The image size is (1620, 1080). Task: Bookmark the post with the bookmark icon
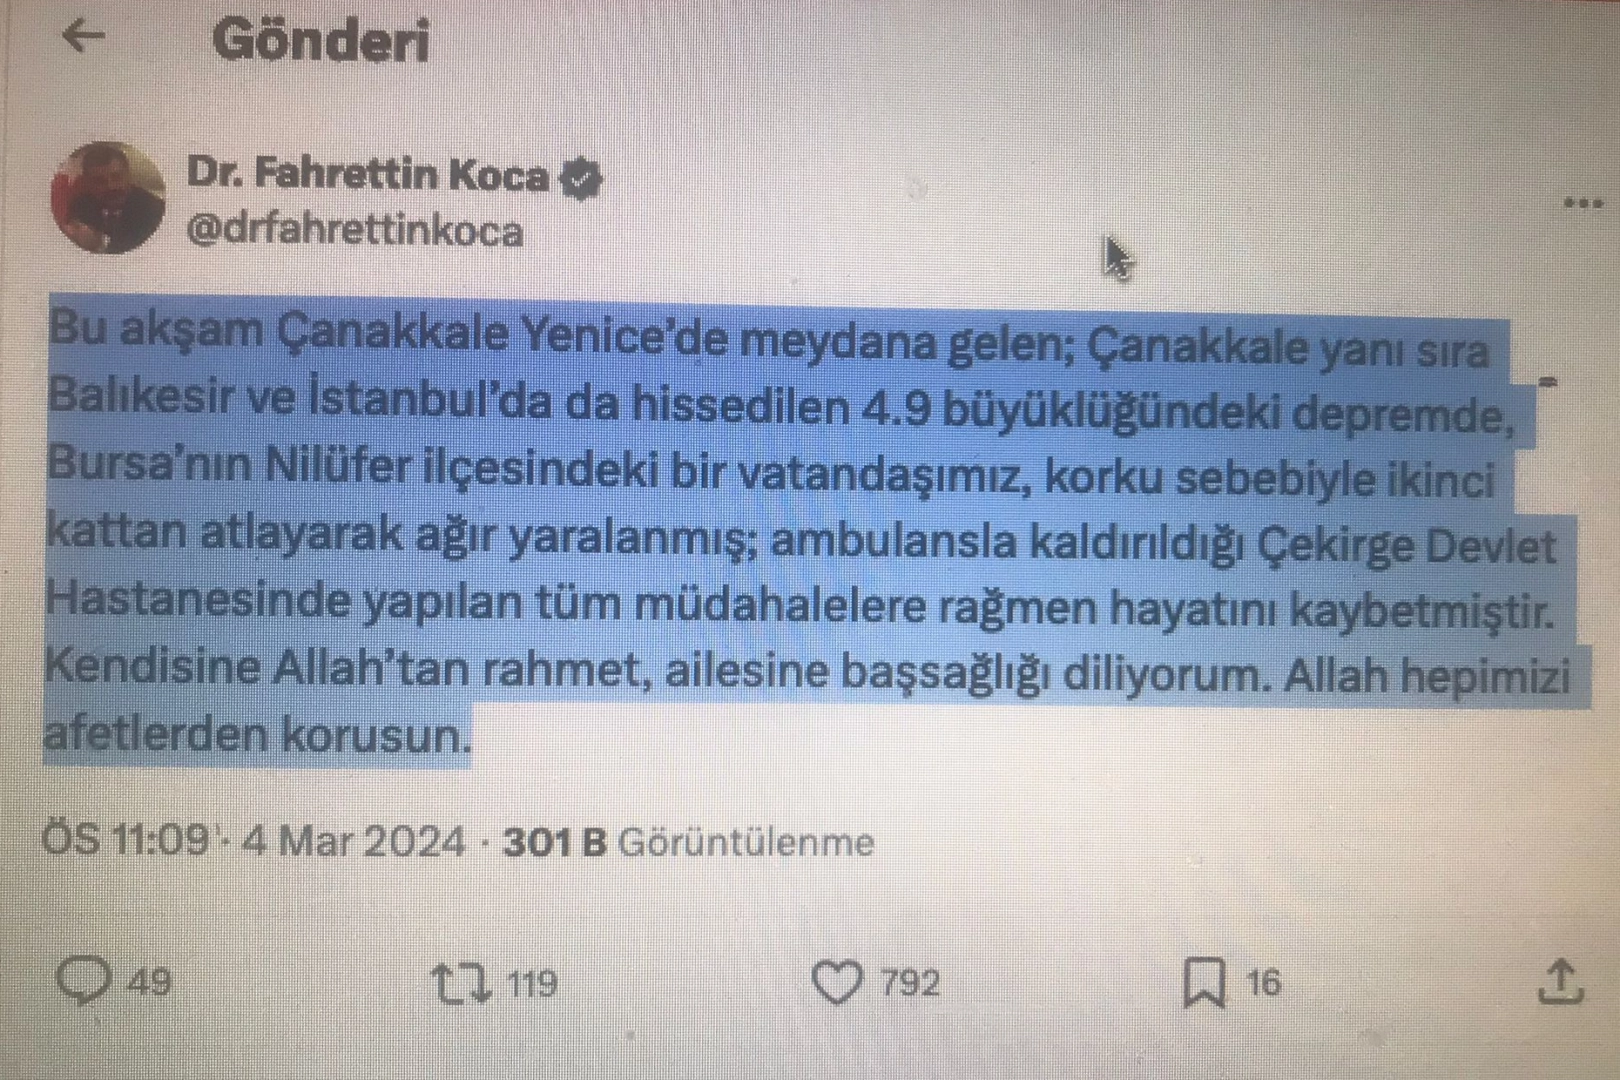pos(1204,982)
